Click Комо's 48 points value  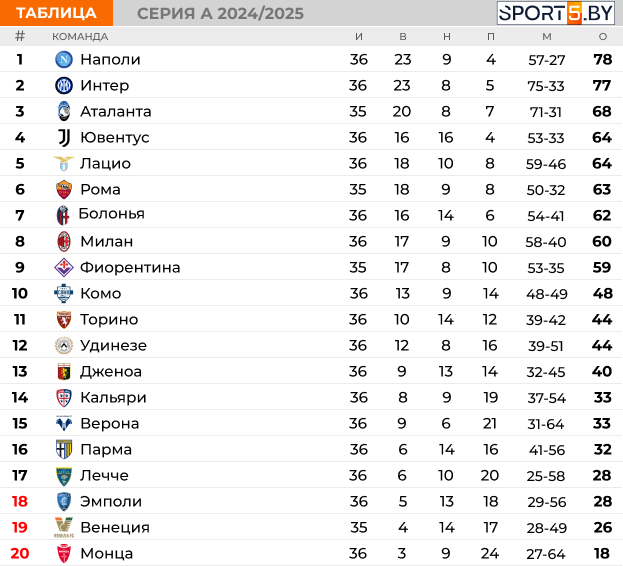click(603, 294)
